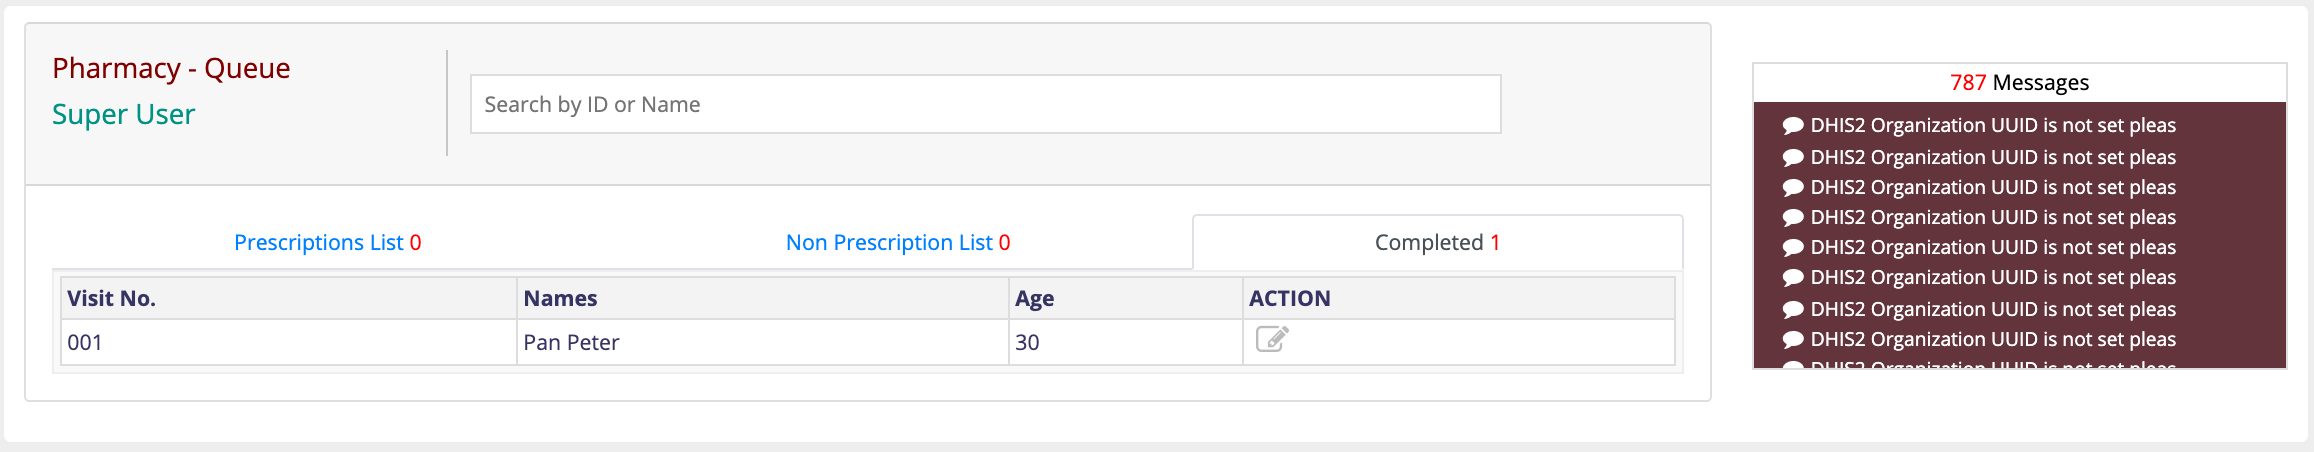The height and width of the screenshot is (452, 2314).
Task: Click the second message's speech bubble icon
Action: 1793,158
